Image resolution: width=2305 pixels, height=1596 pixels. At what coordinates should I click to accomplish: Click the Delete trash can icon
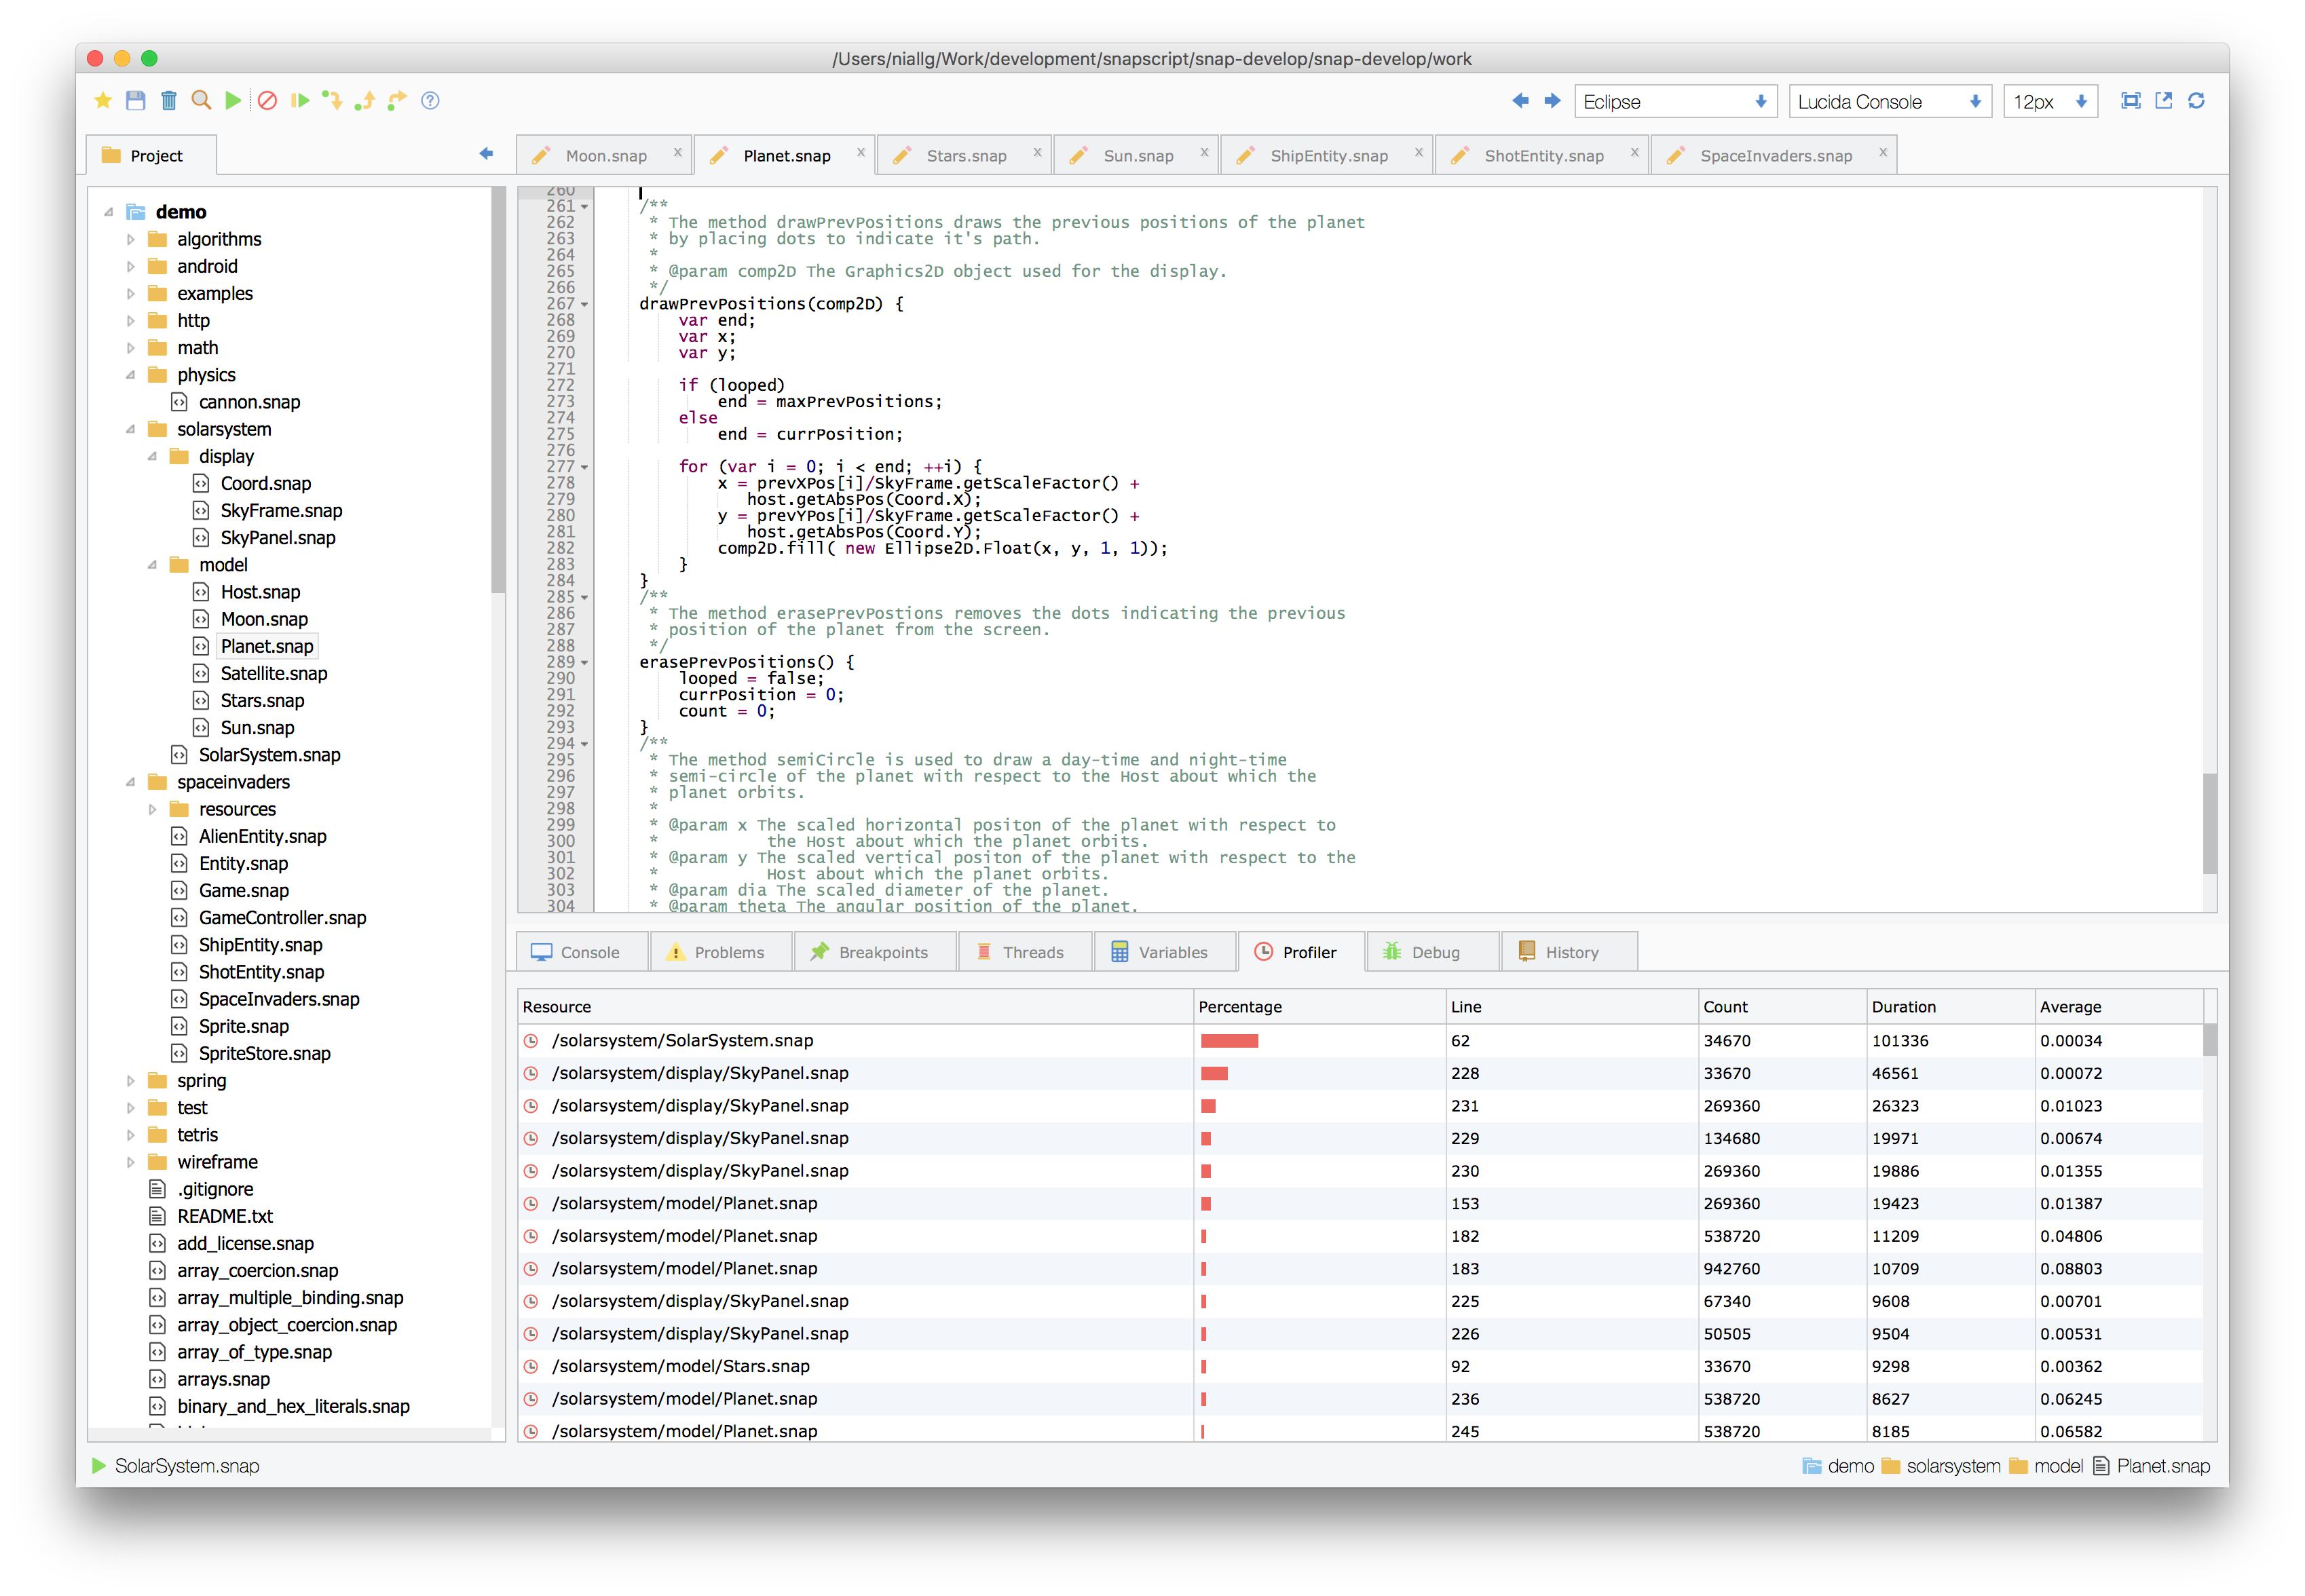click(169, 101)
